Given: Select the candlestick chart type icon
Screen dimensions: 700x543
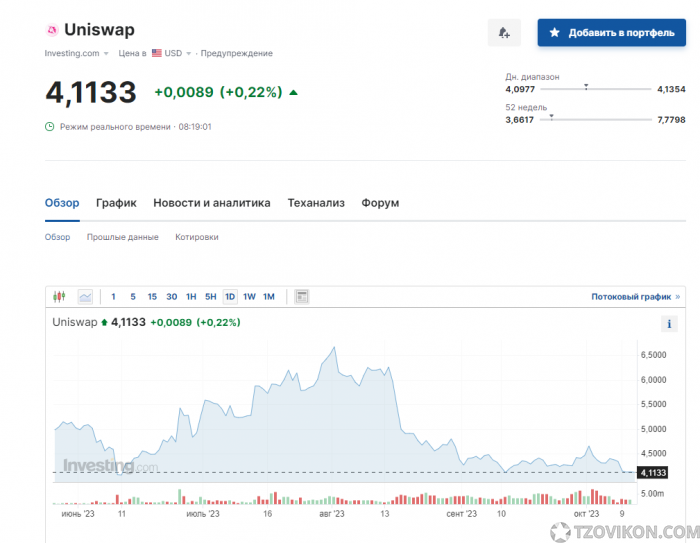Looking at the screenshot, I should point(59,297).
